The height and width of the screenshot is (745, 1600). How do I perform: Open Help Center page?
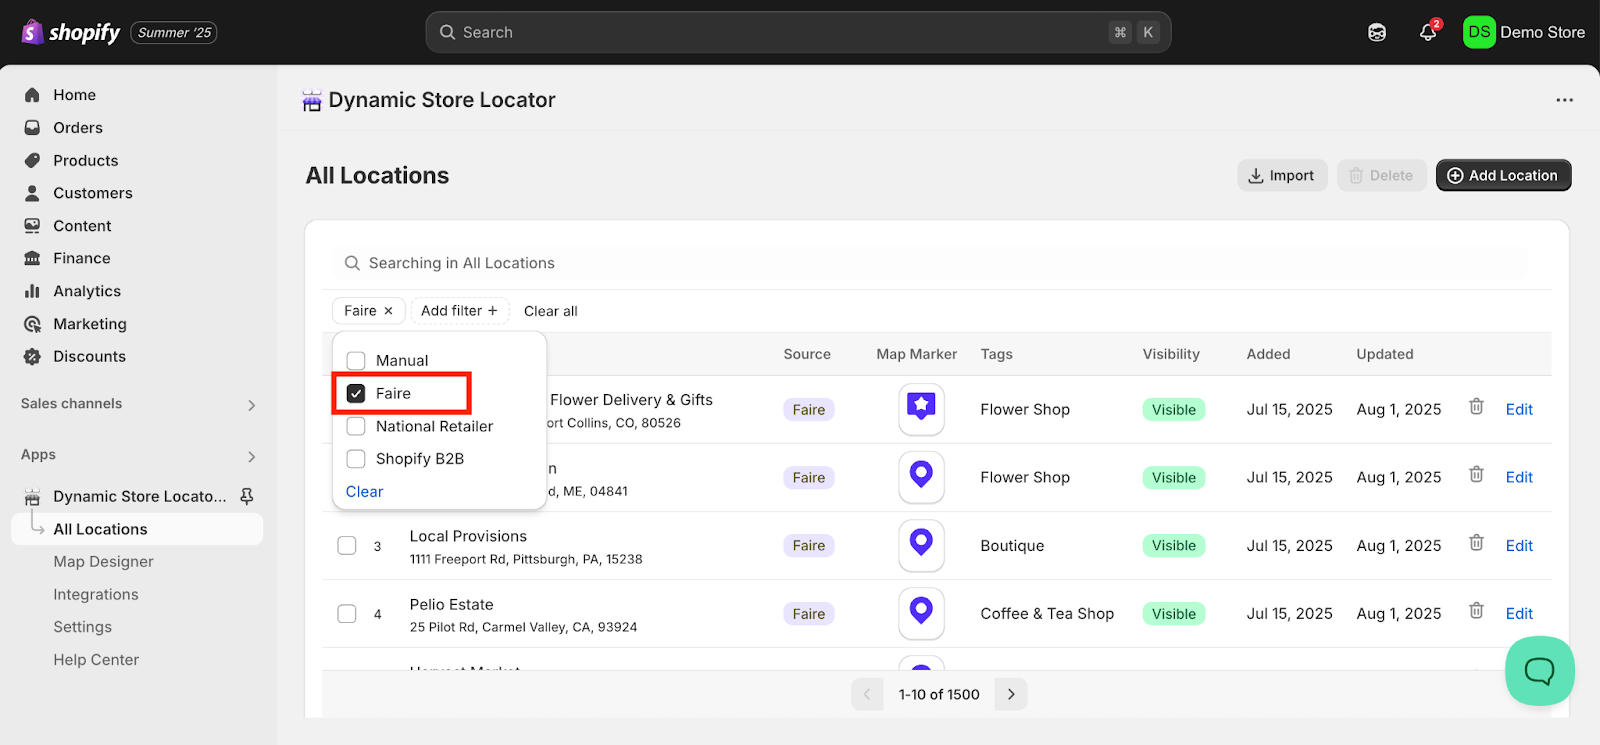click(x=96, y=660)
